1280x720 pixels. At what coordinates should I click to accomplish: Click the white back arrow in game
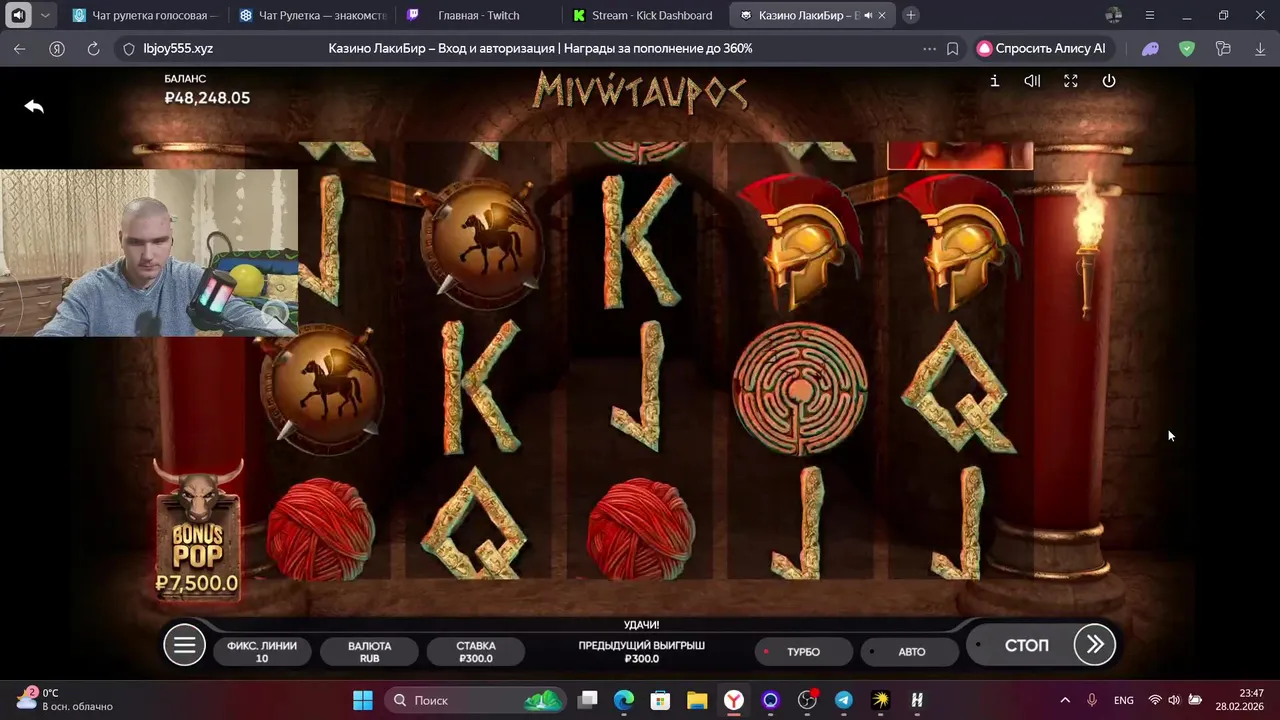pyautogui.click(x=34, y=106)
